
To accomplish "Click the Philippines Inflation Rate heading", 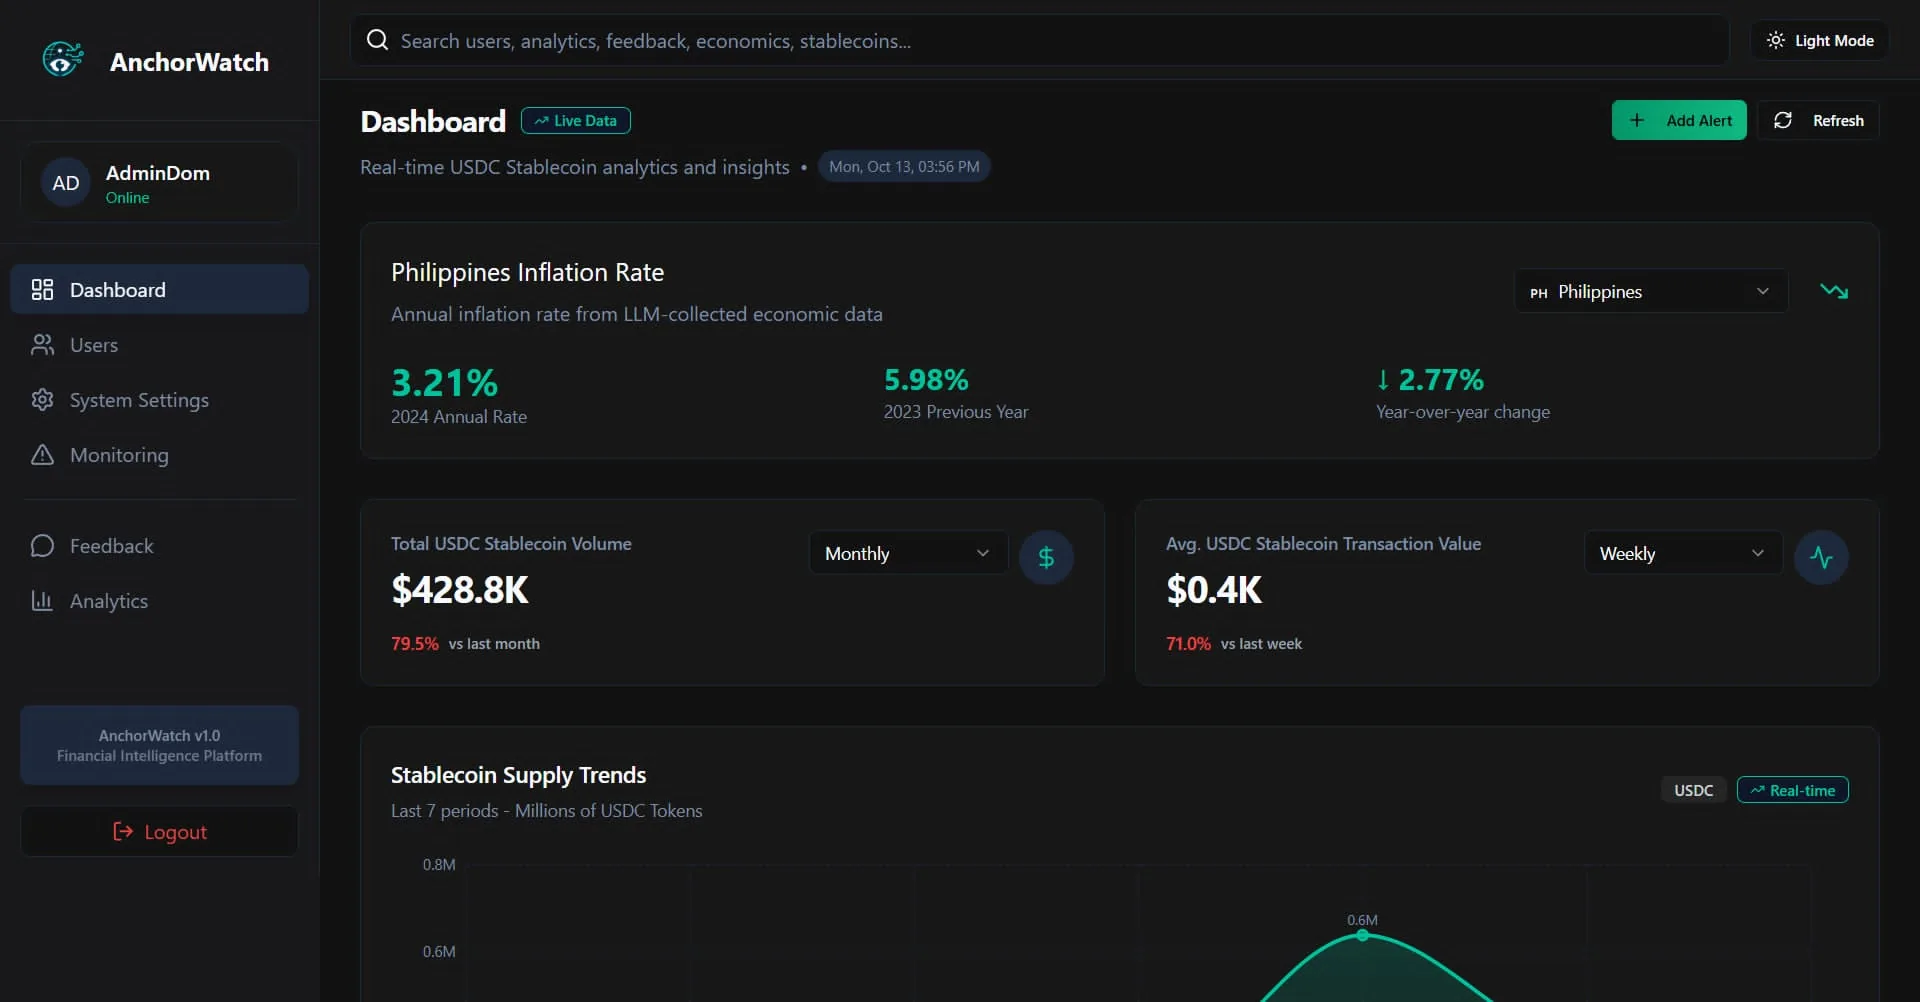I will coord(527,272).
